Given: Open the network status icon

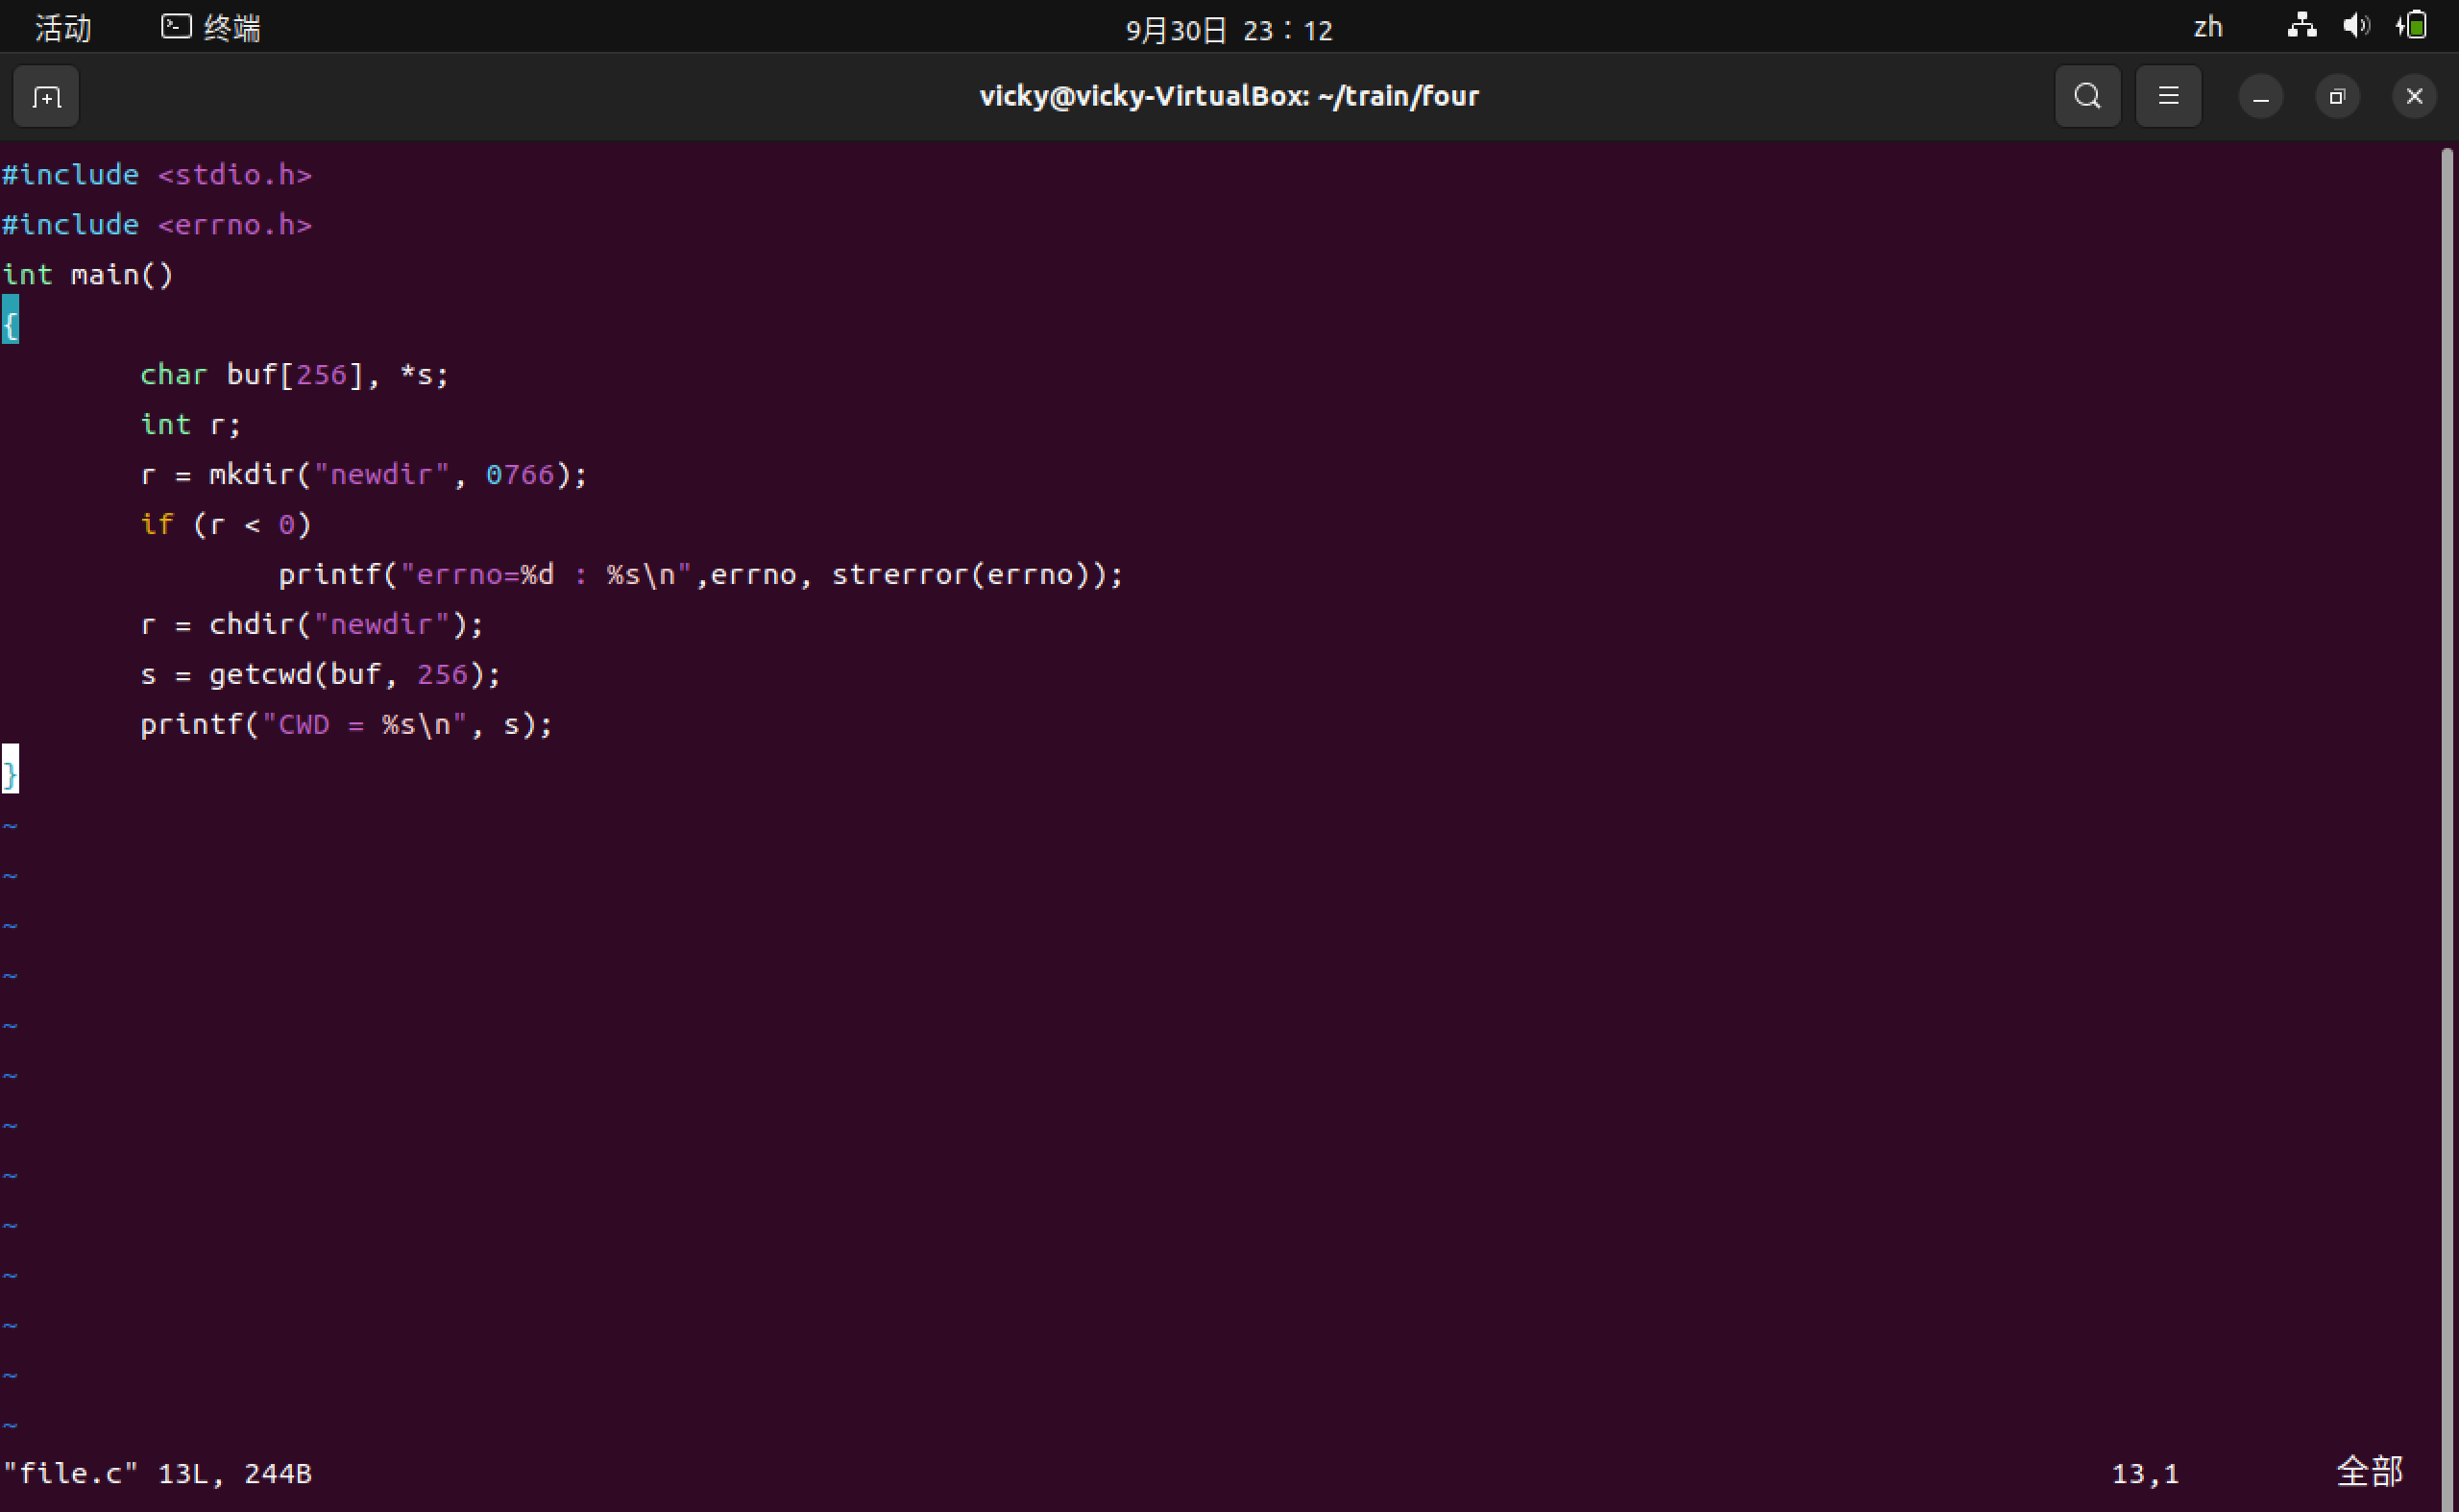Looking at the screenshot, I should point(2301,26).
